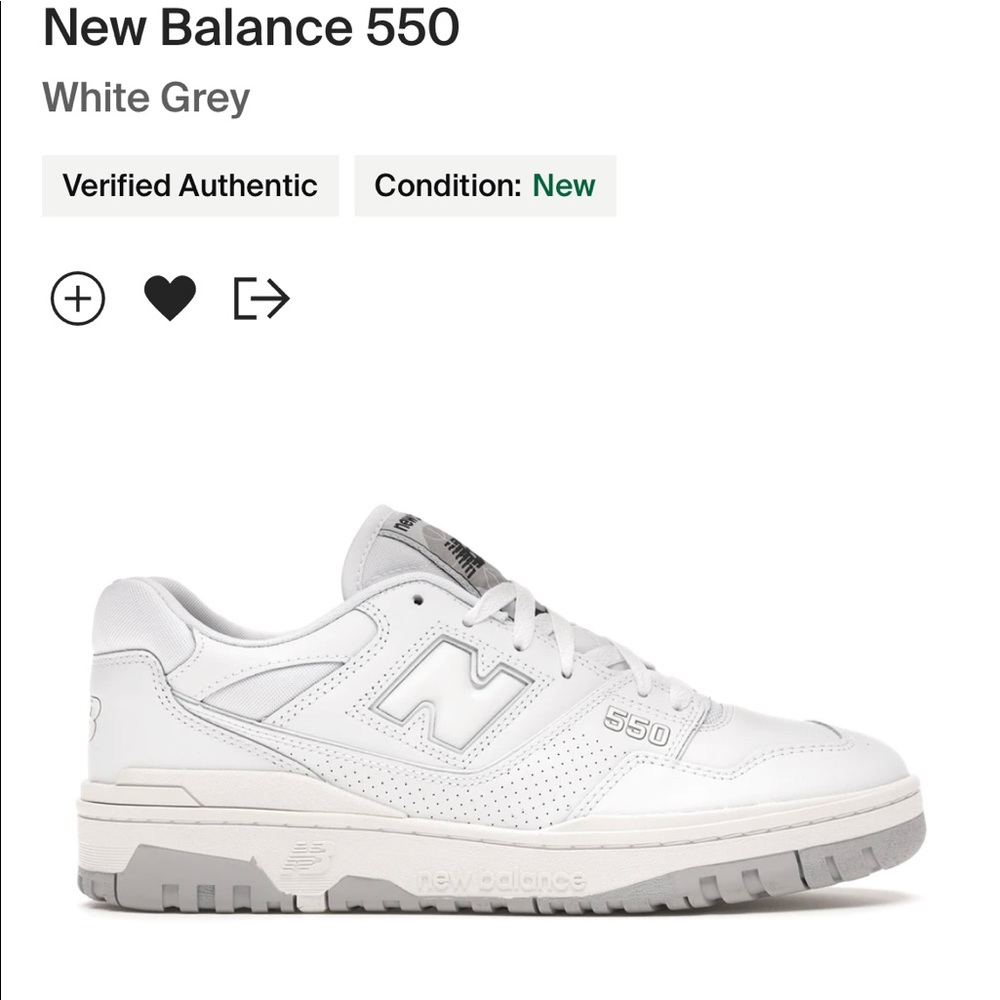1000x1000 pixels.
Task: Click the 550 logo on the shoe
Action: click(637, 727)
